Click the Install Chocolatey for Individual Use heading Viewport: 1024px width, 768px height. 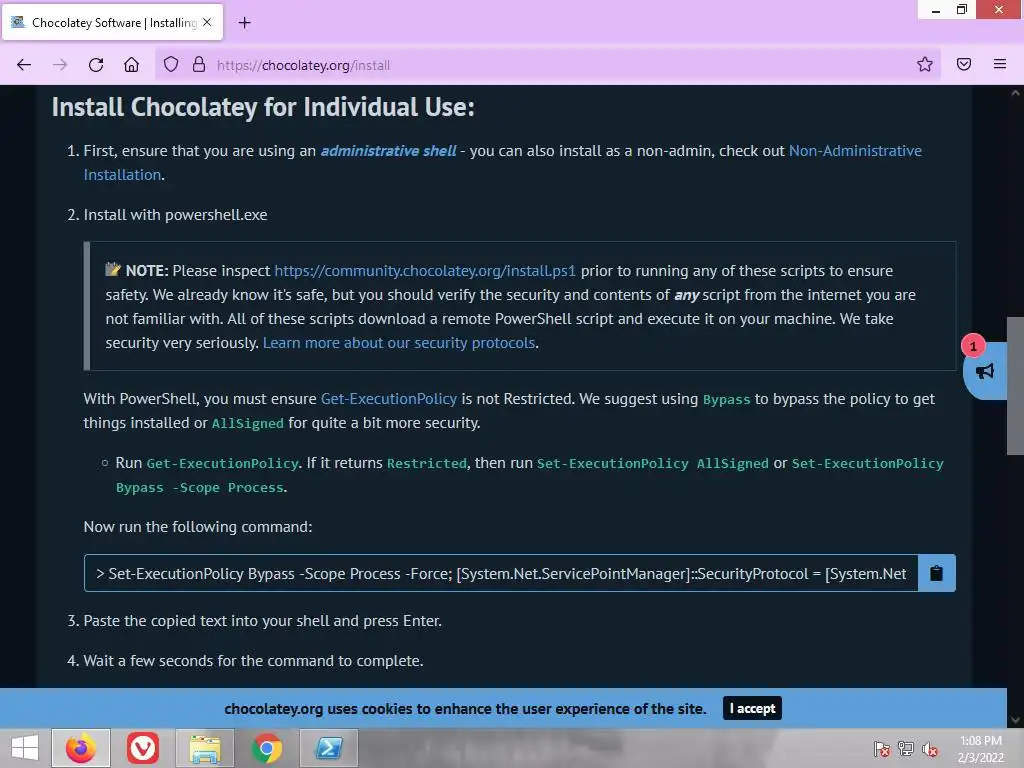pyautogui.click(x=263, y=107)
